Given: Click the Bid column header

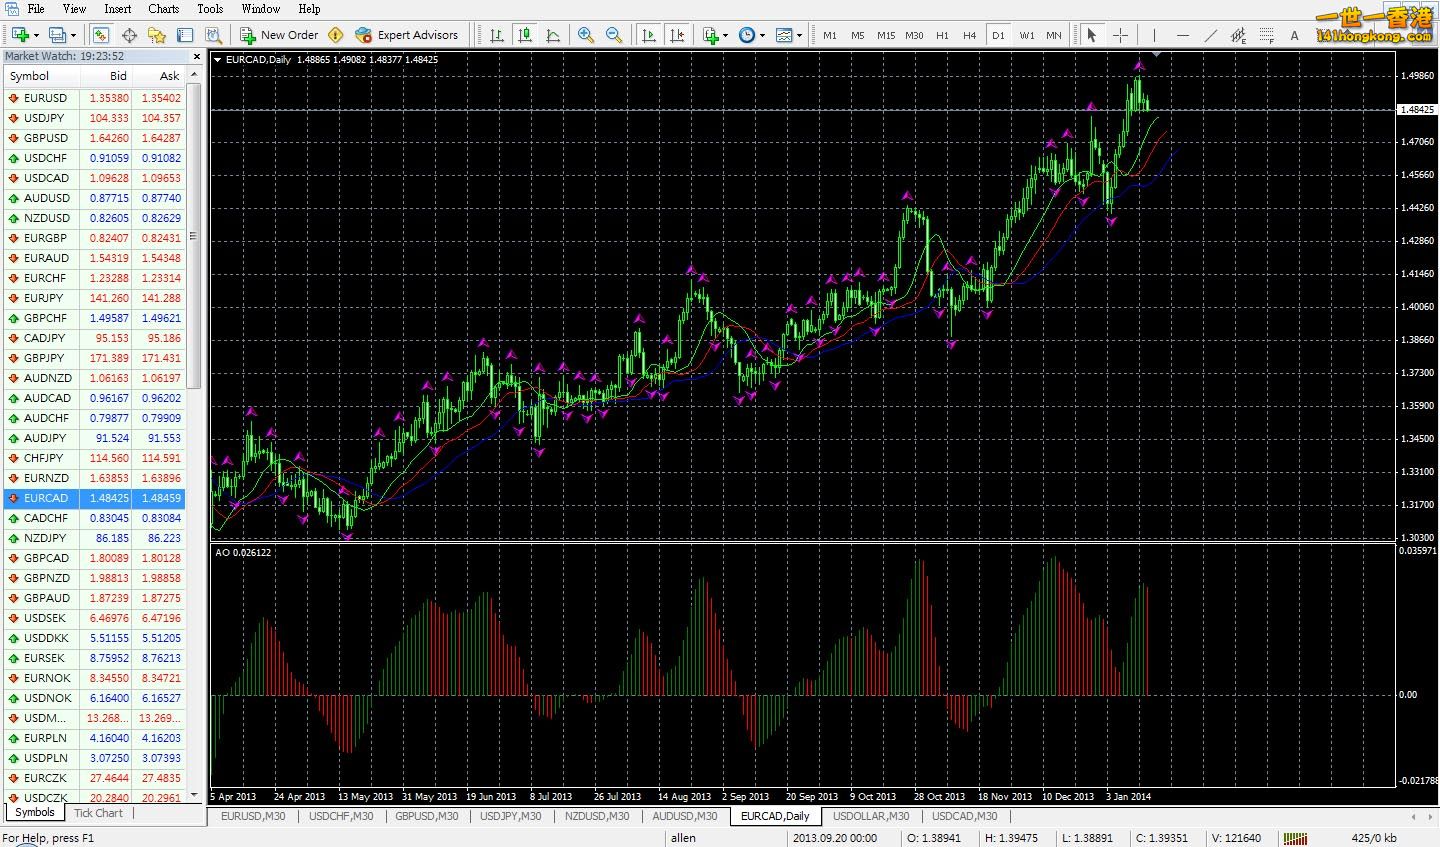Looking at the screenshot, I should pyautogui.click(x=107, y=76).
